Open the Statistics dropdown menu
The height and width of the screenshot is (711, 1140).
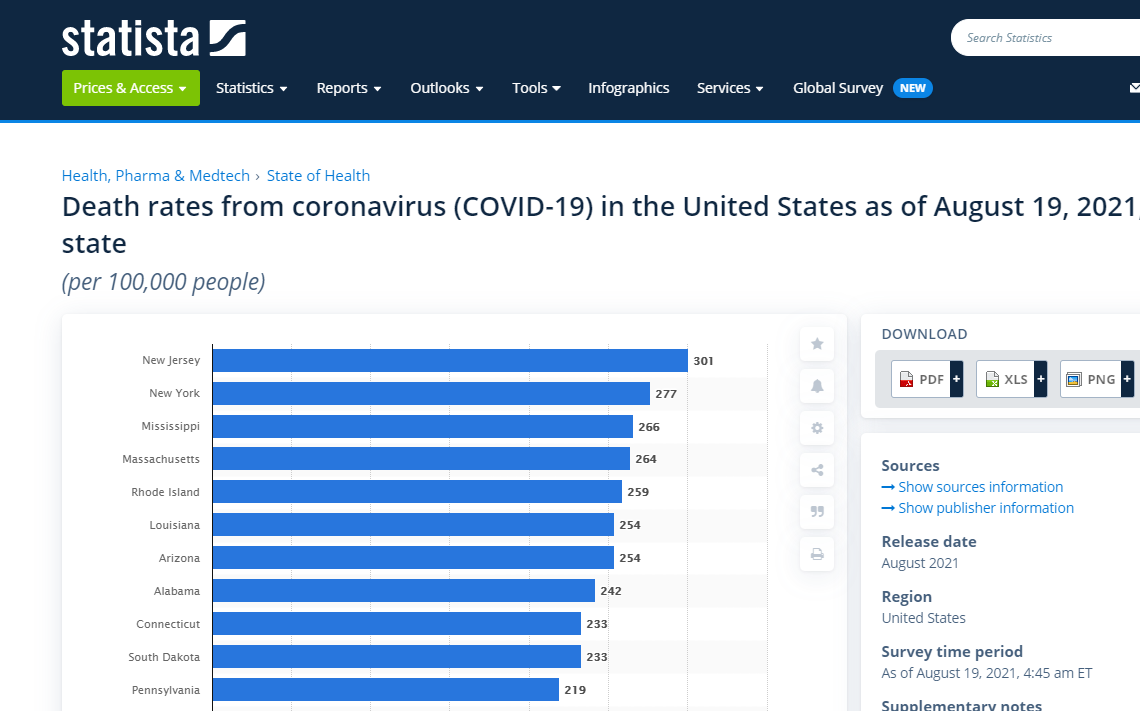[x=251, y=88]
